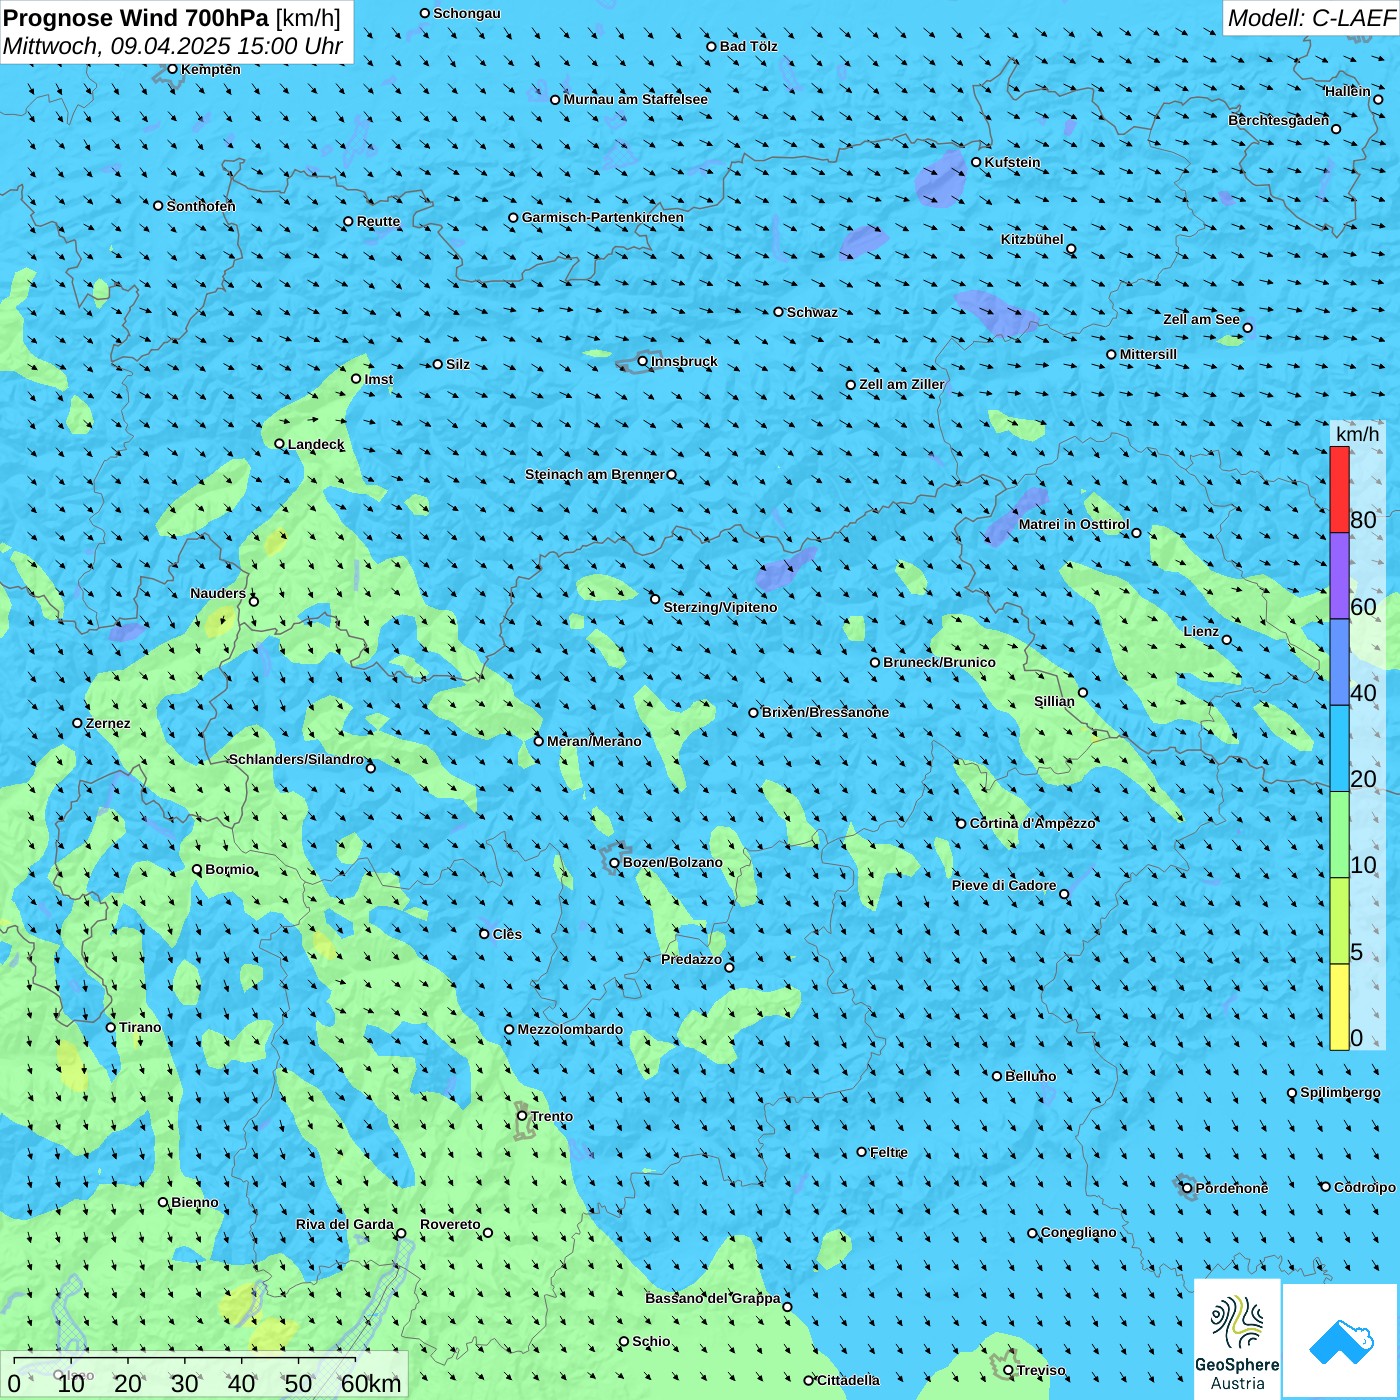This screenshot has width=1400, height=1400.
Task: Select the purple 60 km/h legend color
Action: (1339, 576)
